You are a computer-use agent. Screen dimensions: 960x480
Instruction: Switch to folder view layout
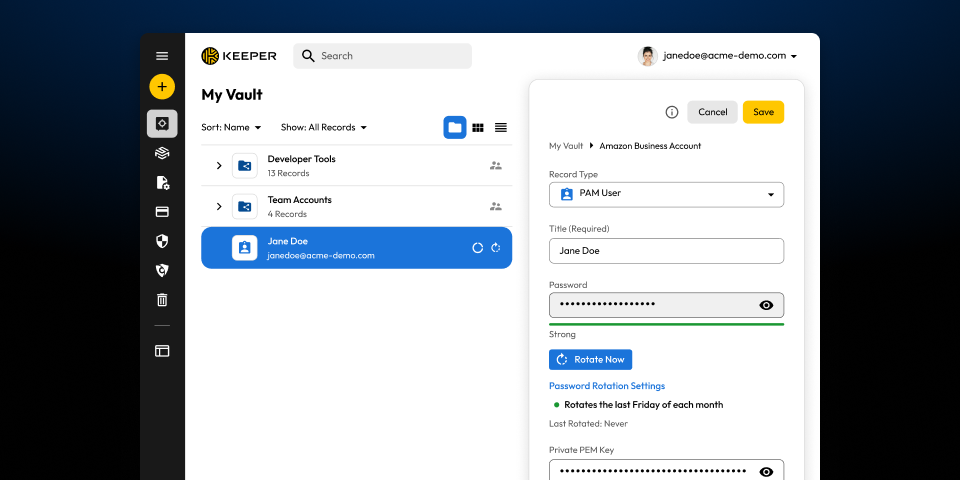tap(455, 127)
